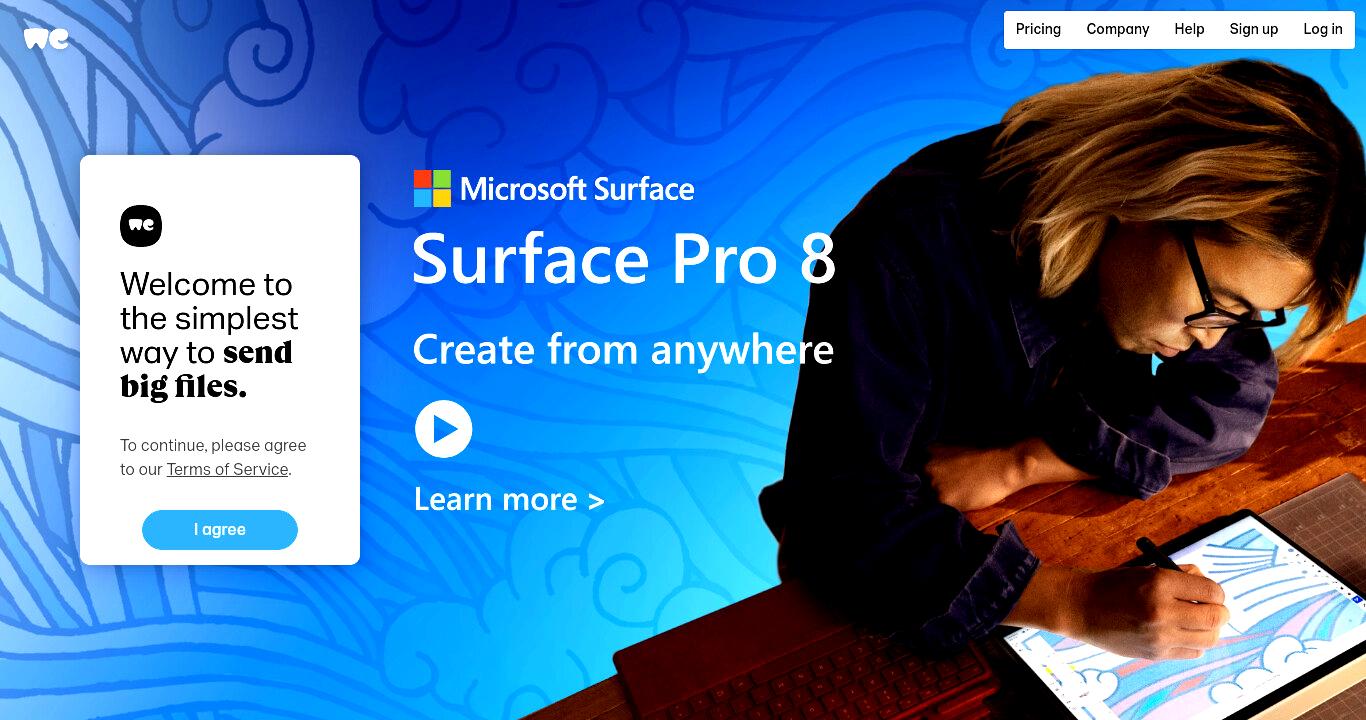
Task: Click the Microsoft Surface wordmark text
Action: (577, 189)
